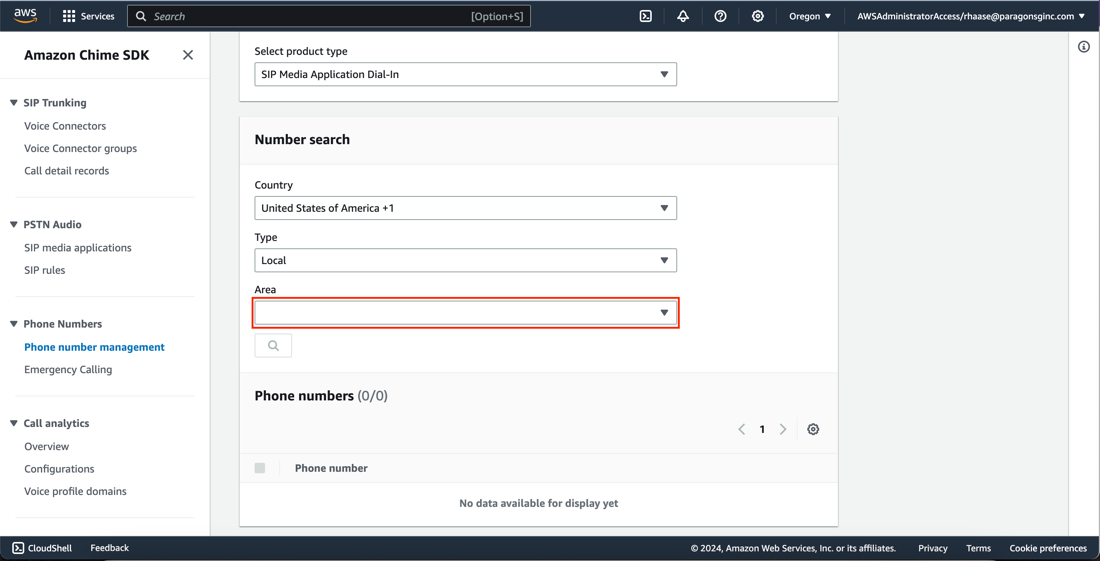1100x565 pixels.
Task: Focus the AWS search box
Action: (x=328, y=16)
